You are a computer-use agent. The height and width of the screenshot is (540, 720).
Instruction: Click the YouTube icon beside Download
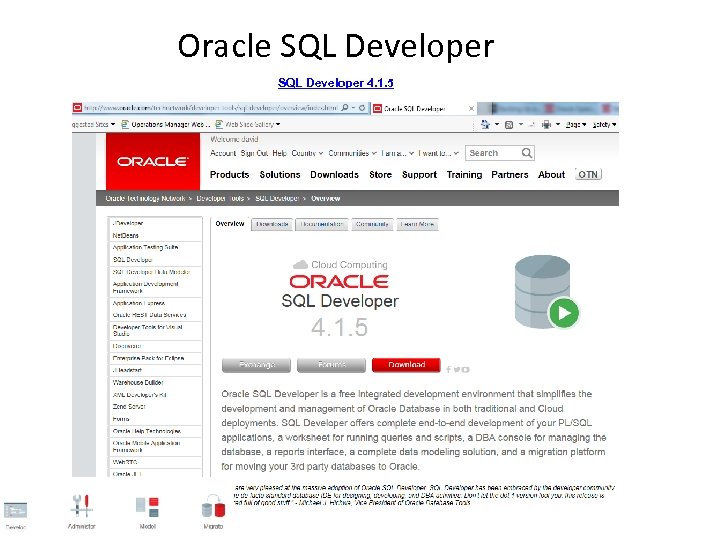466,369
